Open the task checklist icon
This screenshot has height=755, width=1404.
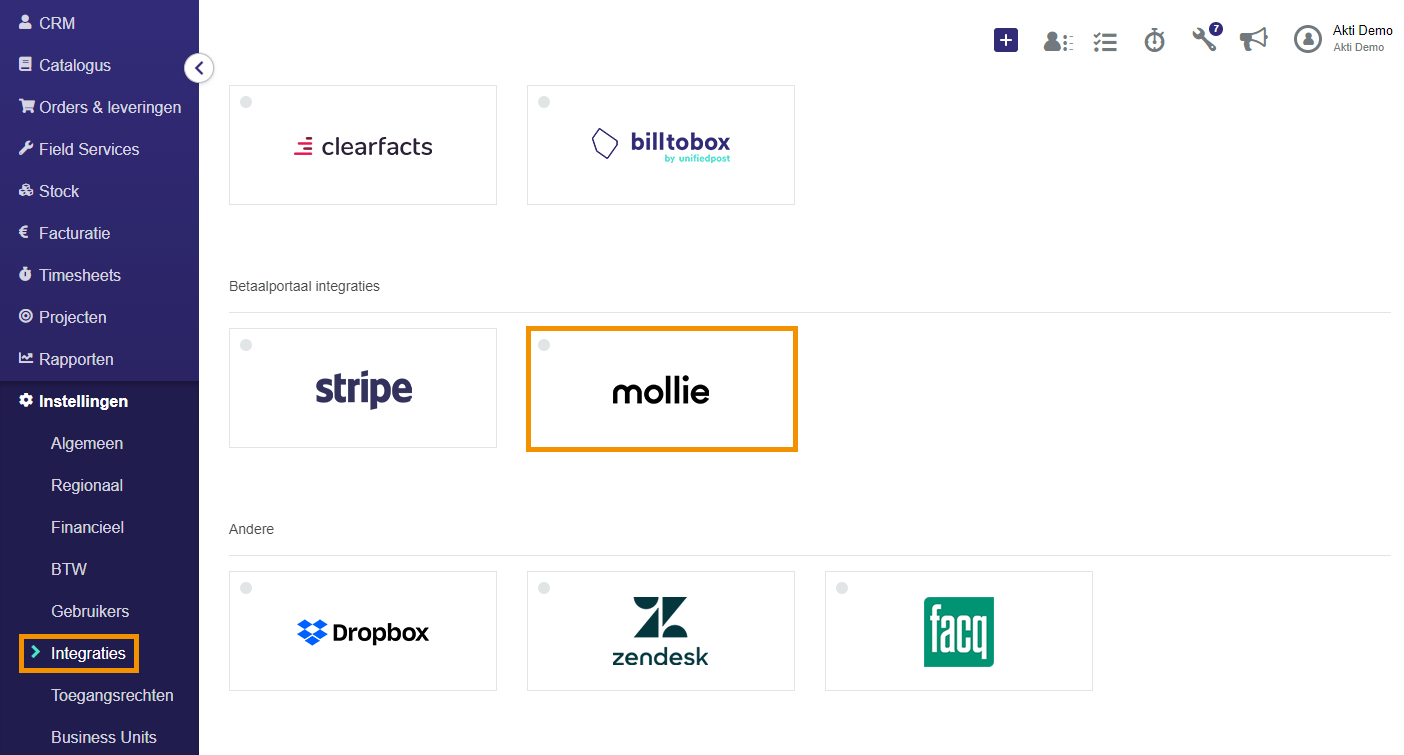click(1105, 41)
